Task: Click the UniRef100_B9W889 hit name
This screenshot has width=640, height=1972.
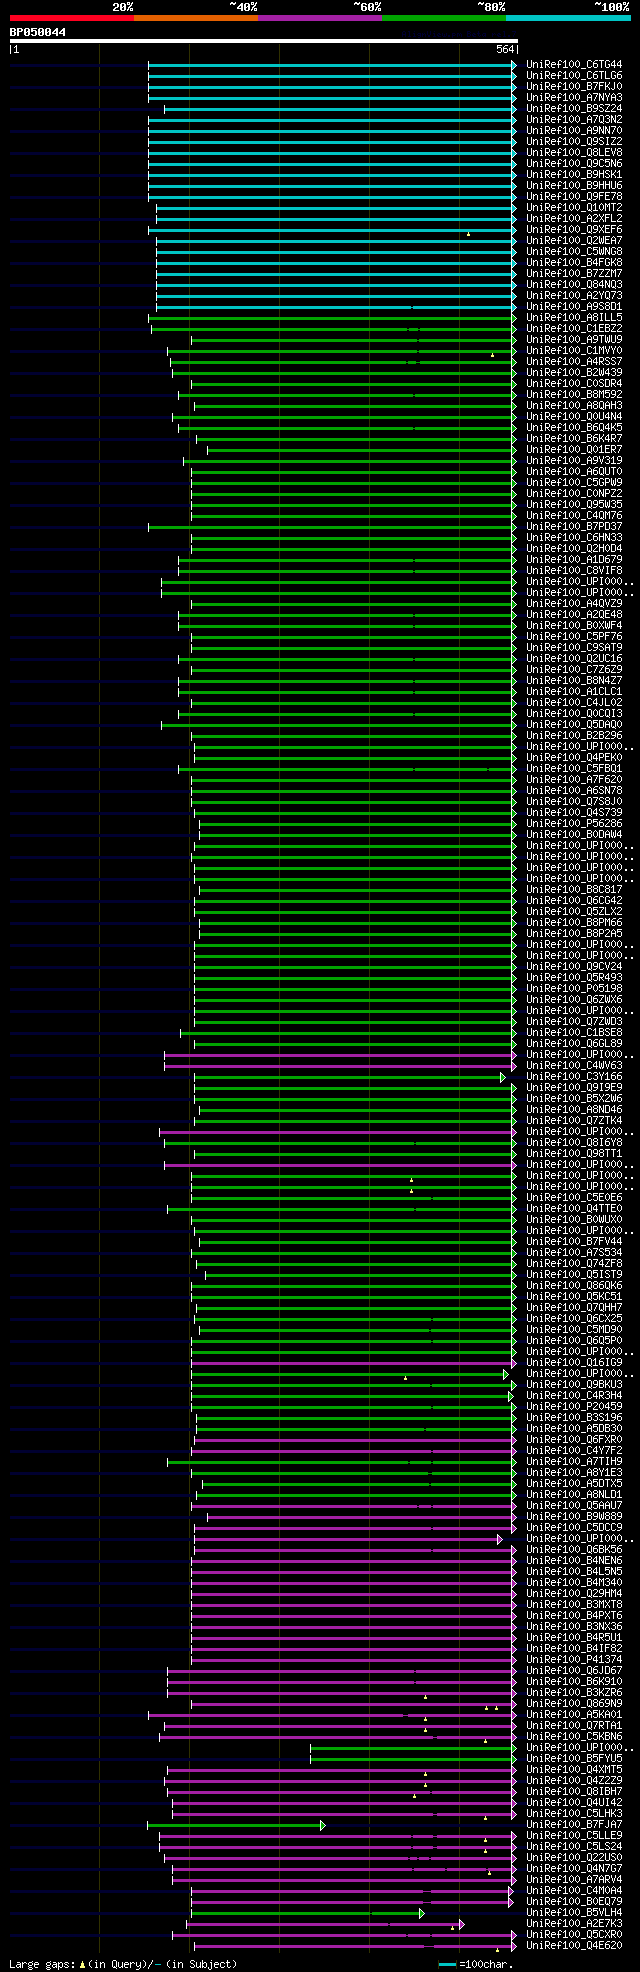Action: (574, 1517)
